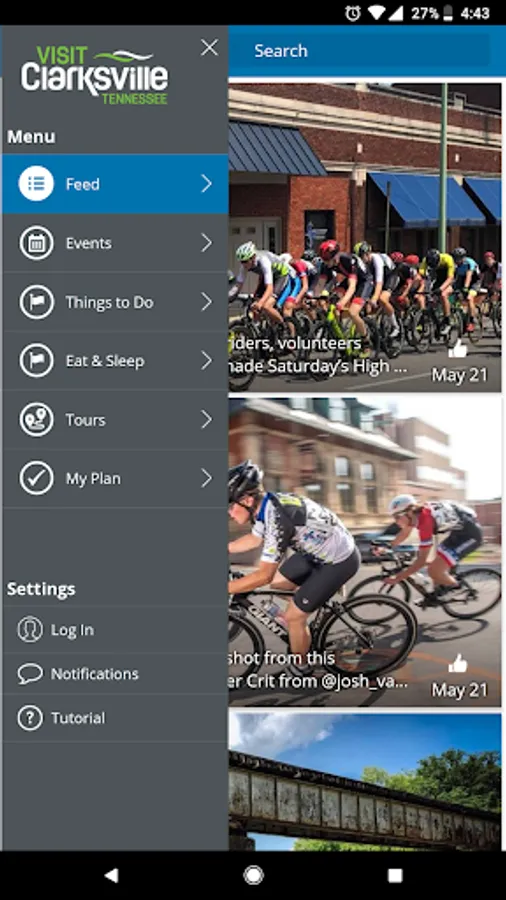The image size is (506, 900).
Task: Tap the Eat & Sleep flag icon
Action: tap(36, 361)
